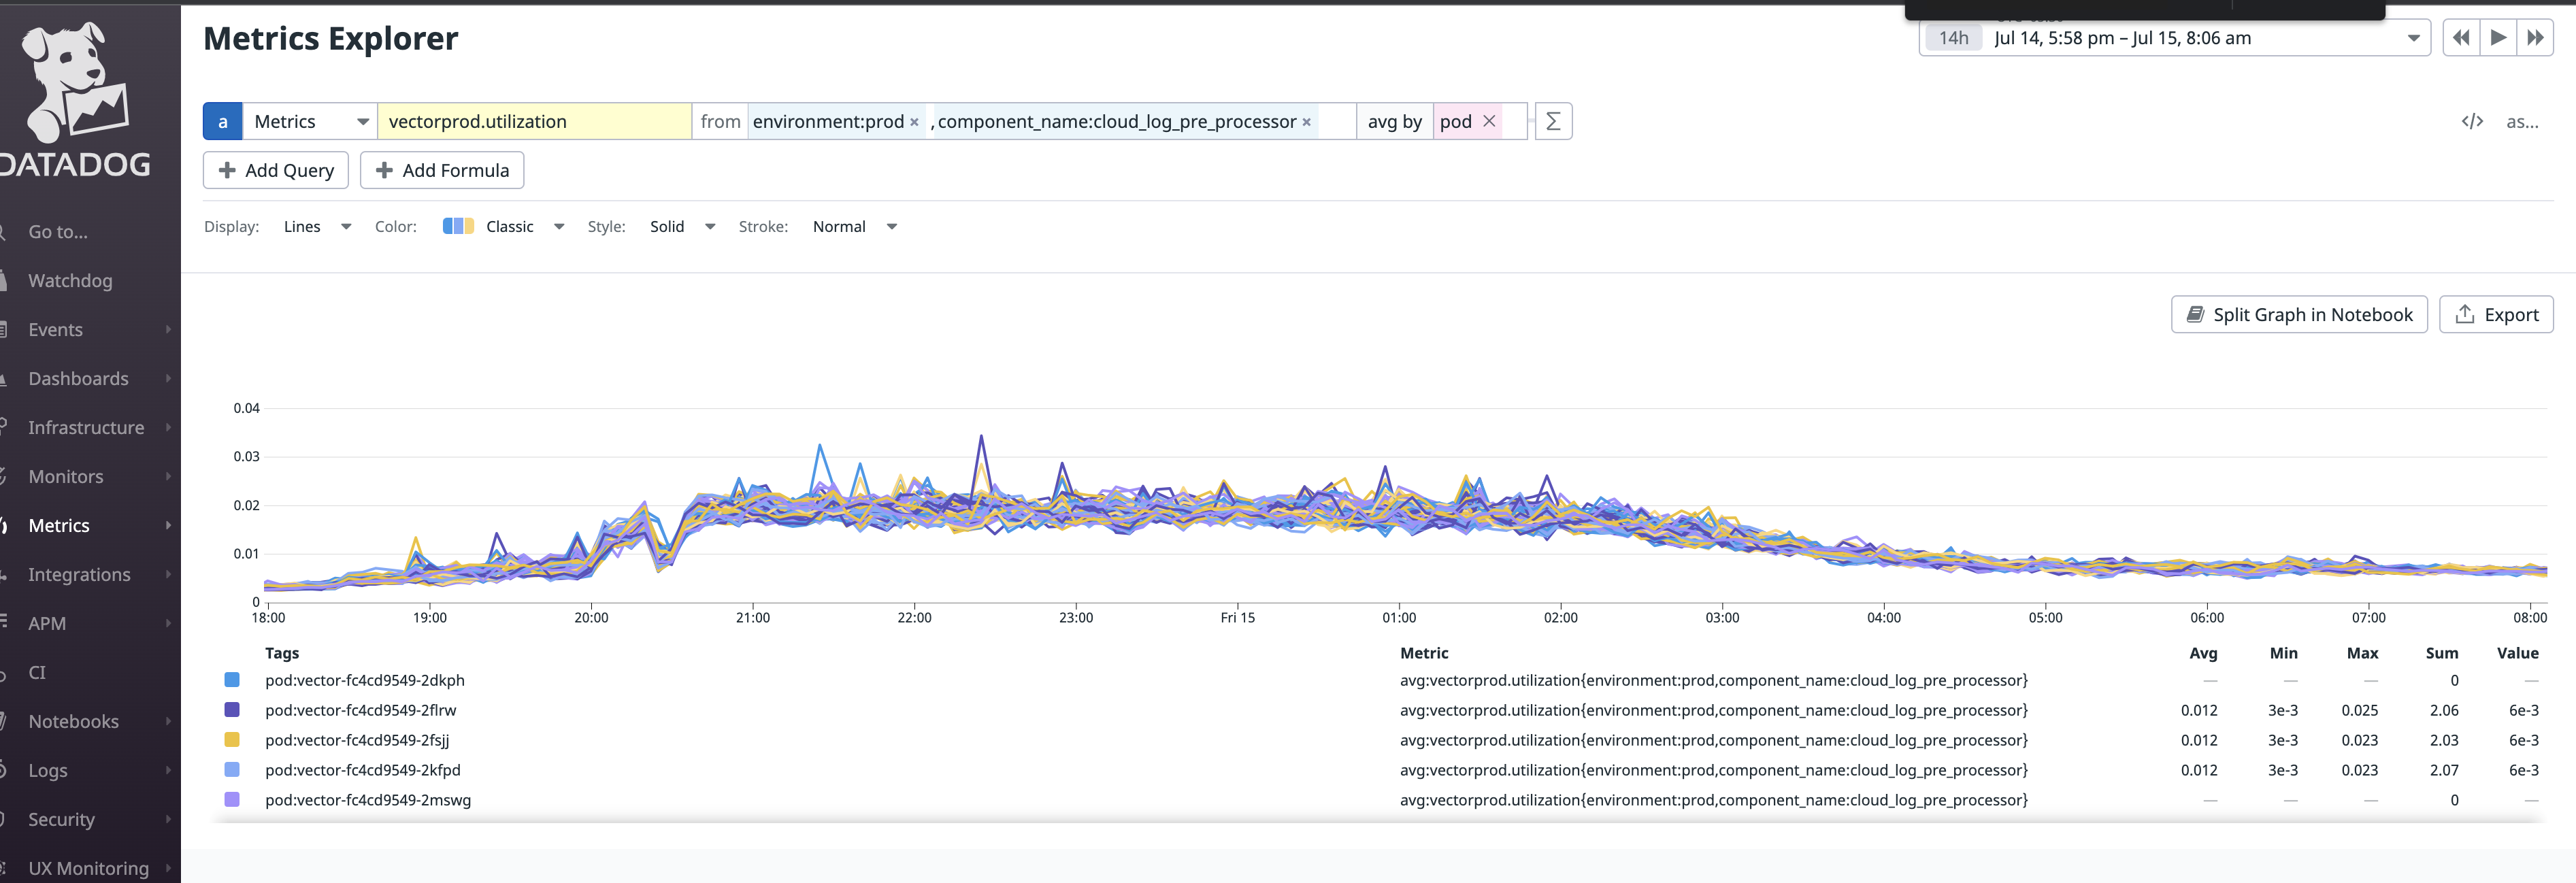2576x883 pixels.
Task: Open the UX Monitoring sidebar menu
Action: (x=90, y=868)
